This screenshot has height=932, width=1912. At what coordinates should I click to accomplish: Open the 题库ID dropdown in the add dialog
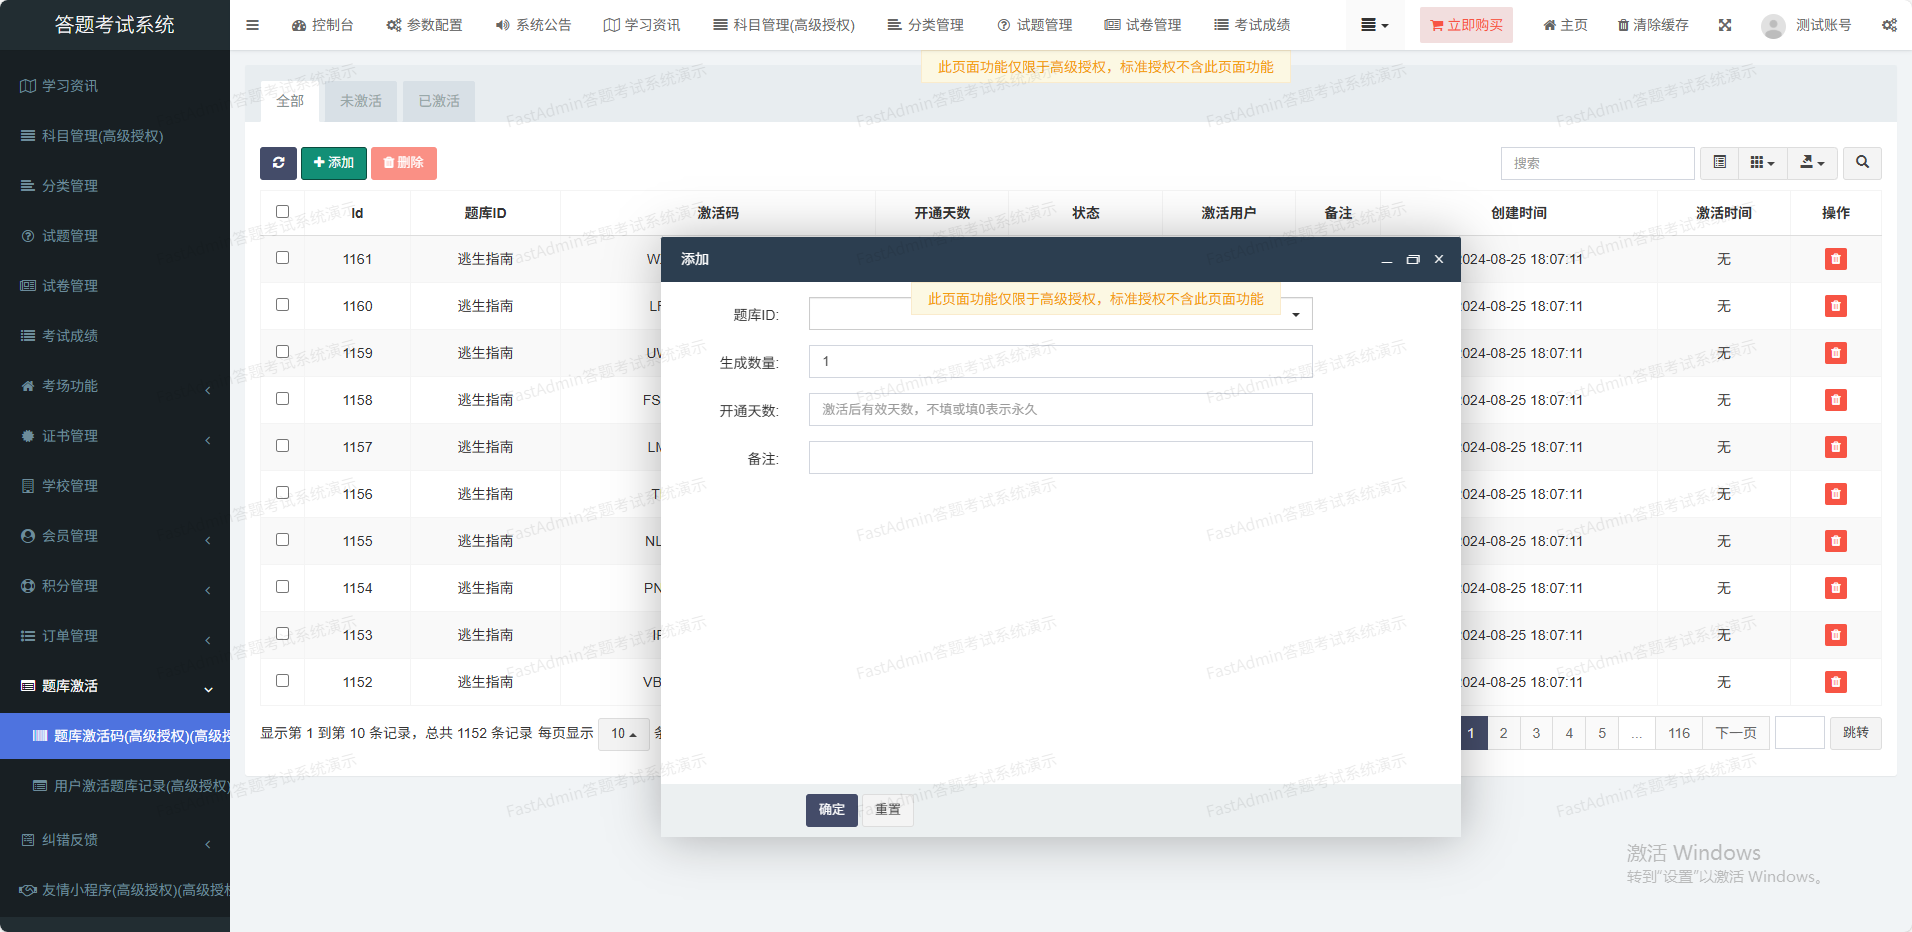[x=1060, y=315]
